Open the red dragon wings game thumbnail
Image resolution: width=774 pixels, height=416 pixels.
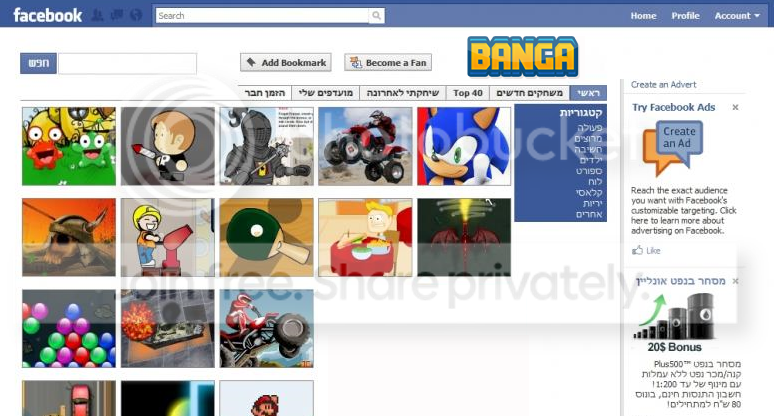464,237
